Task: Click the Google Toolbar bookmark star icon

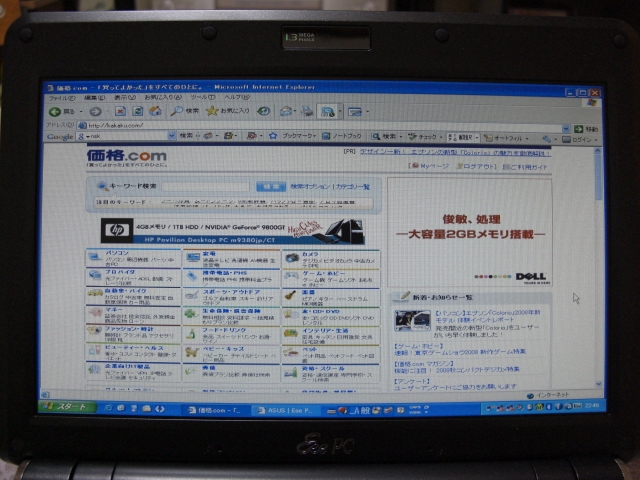Action: coord(273,136)
